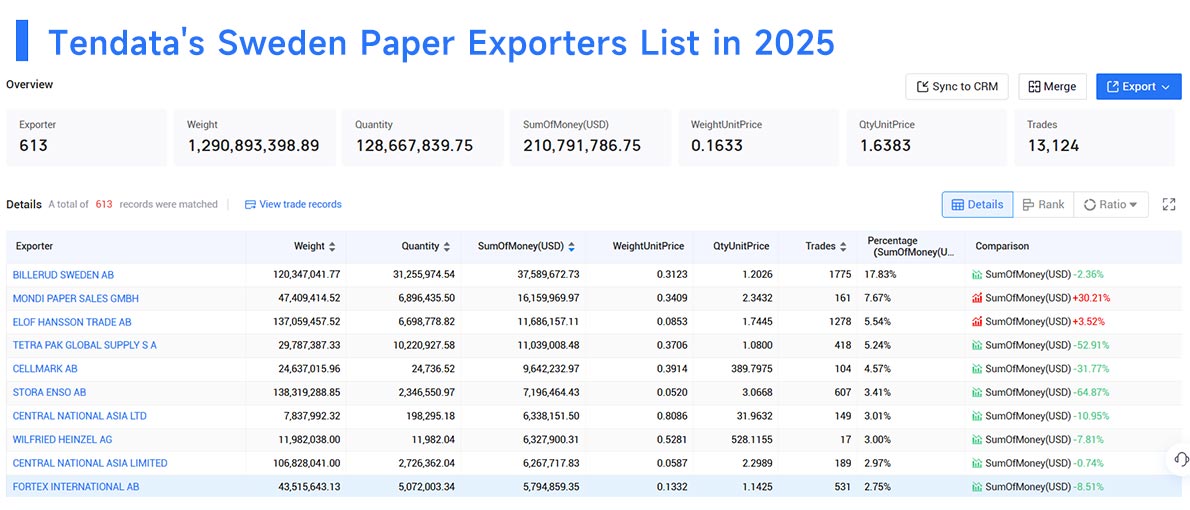The image size is (1190, 510).
Task: Open CELLMARK AB exporter link
Action: click(x=45, y=369)
